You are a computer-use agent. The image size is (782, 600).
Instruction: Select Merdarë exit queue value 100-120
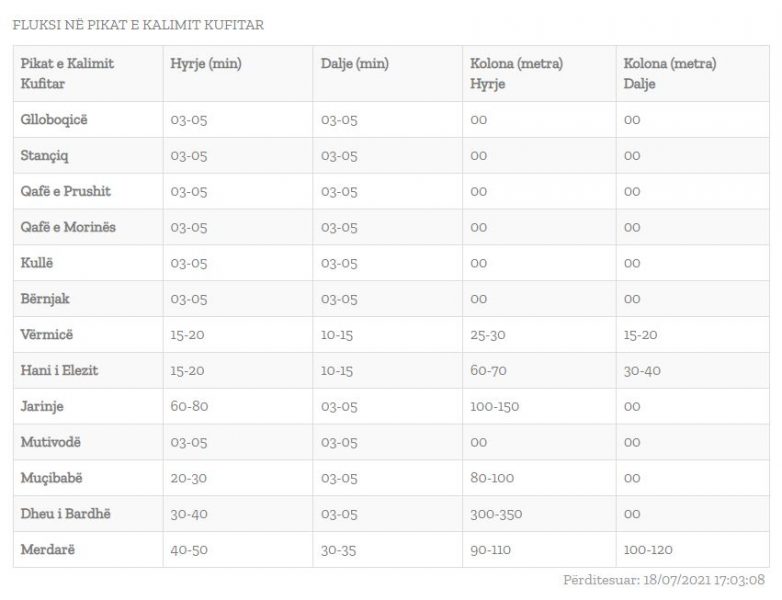click(648, 550)
